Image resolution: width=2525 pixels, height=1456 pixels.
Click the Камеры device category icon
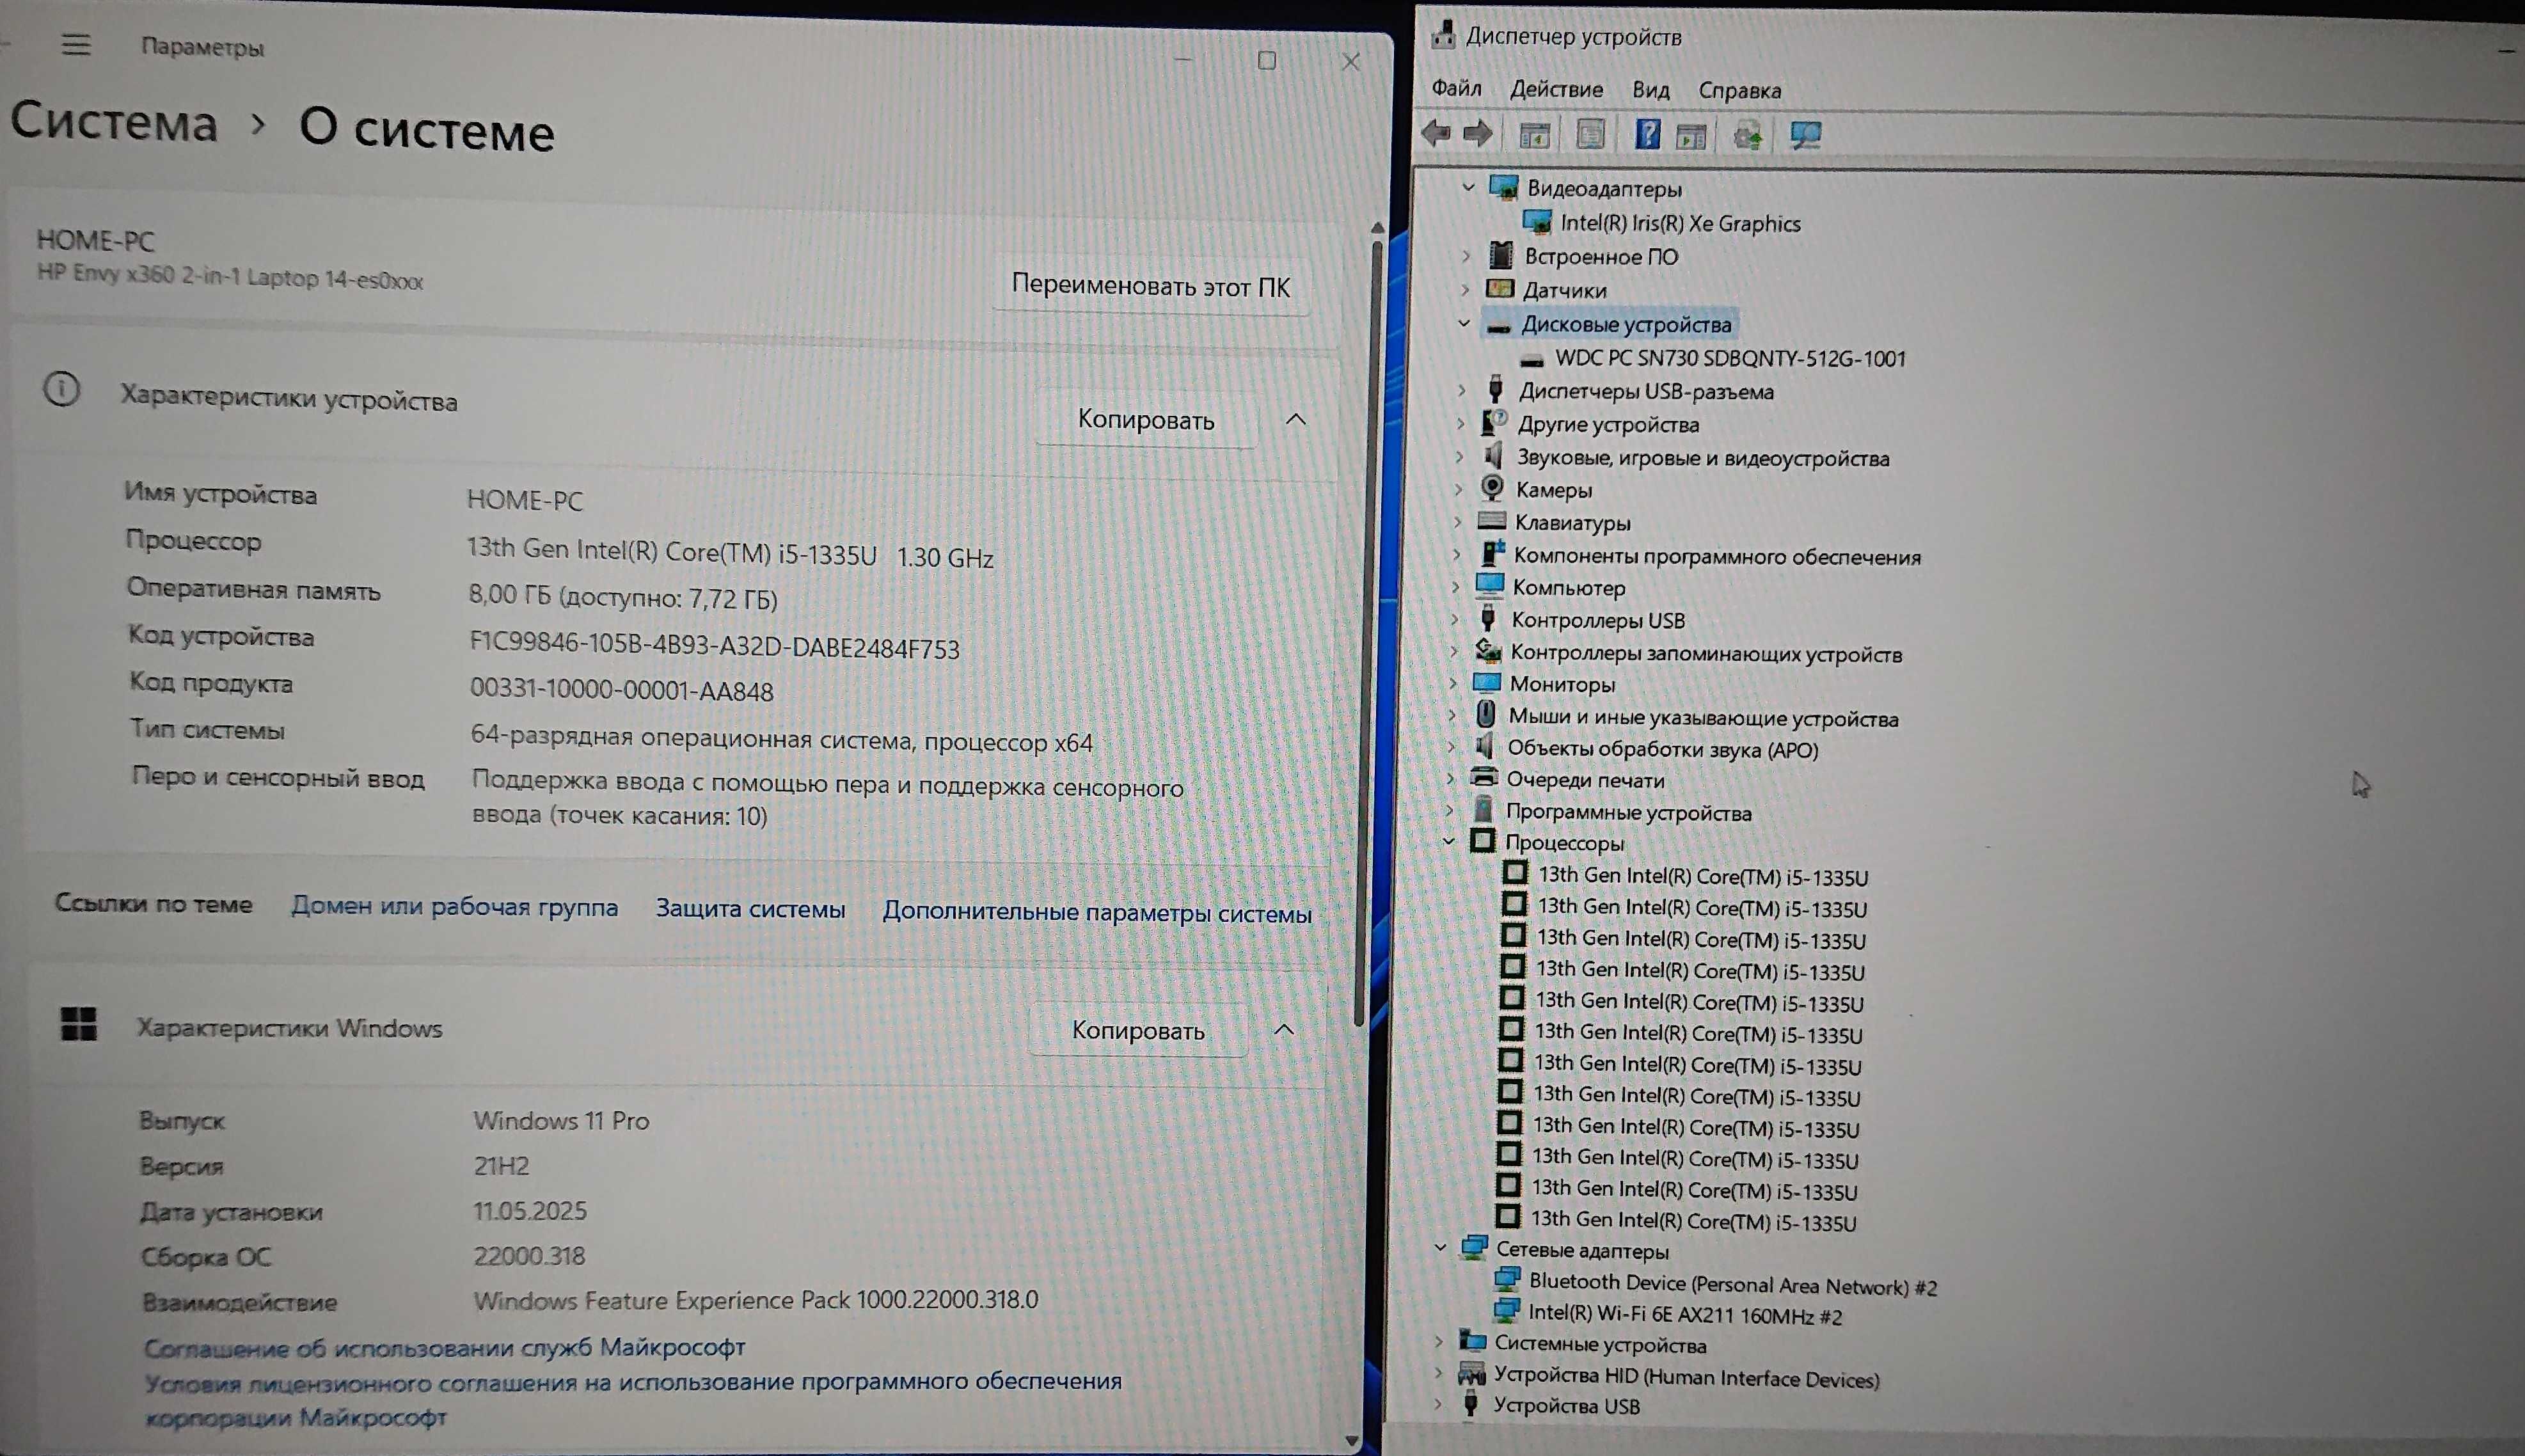click(x=1492, y=488)
